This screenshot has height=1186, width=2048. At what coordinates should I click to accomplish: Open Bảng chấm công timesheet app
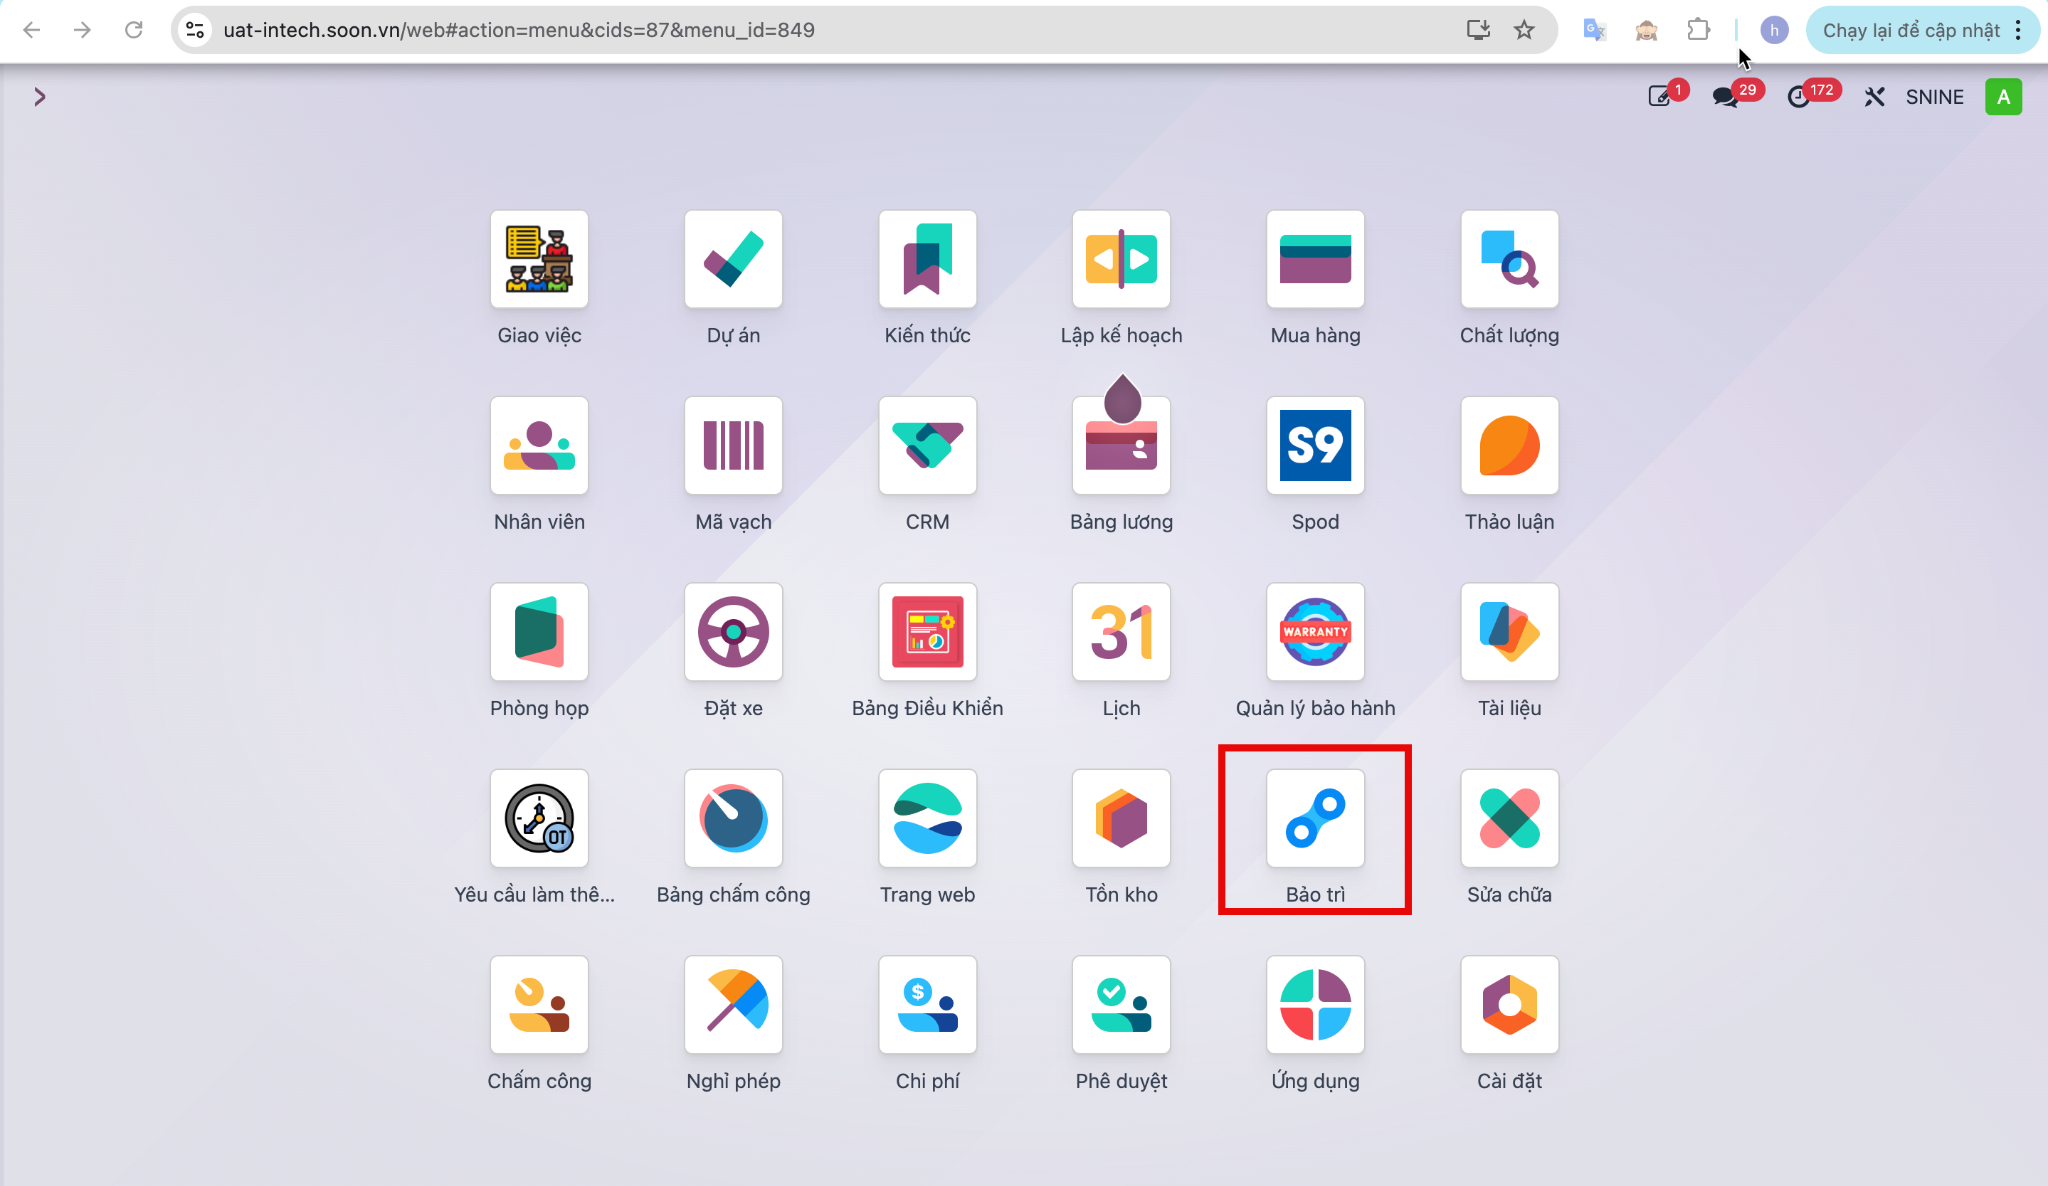733,818
